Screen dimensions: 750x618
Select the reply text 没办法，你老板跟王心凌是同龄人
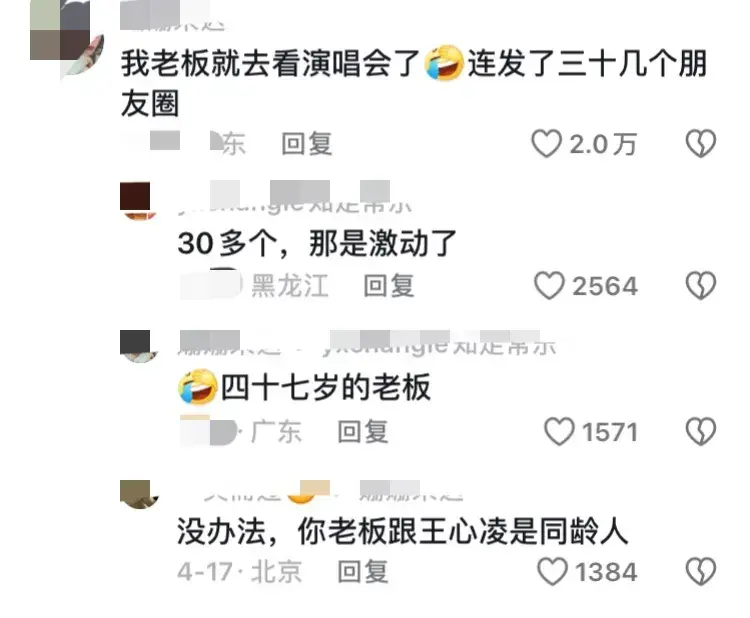point(402,531)
